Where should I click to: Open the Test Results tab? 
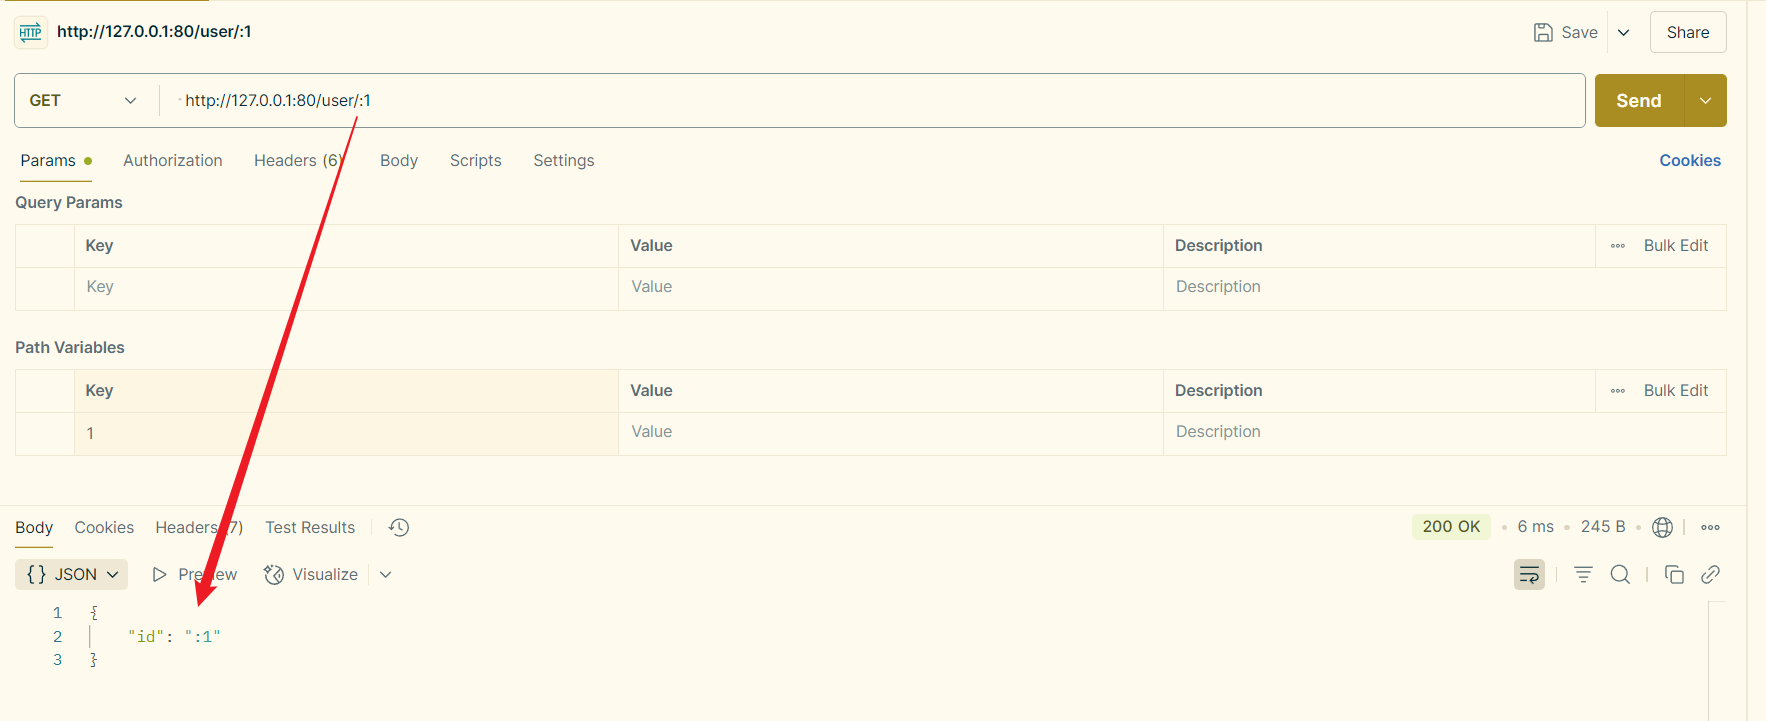coord(310,527)
